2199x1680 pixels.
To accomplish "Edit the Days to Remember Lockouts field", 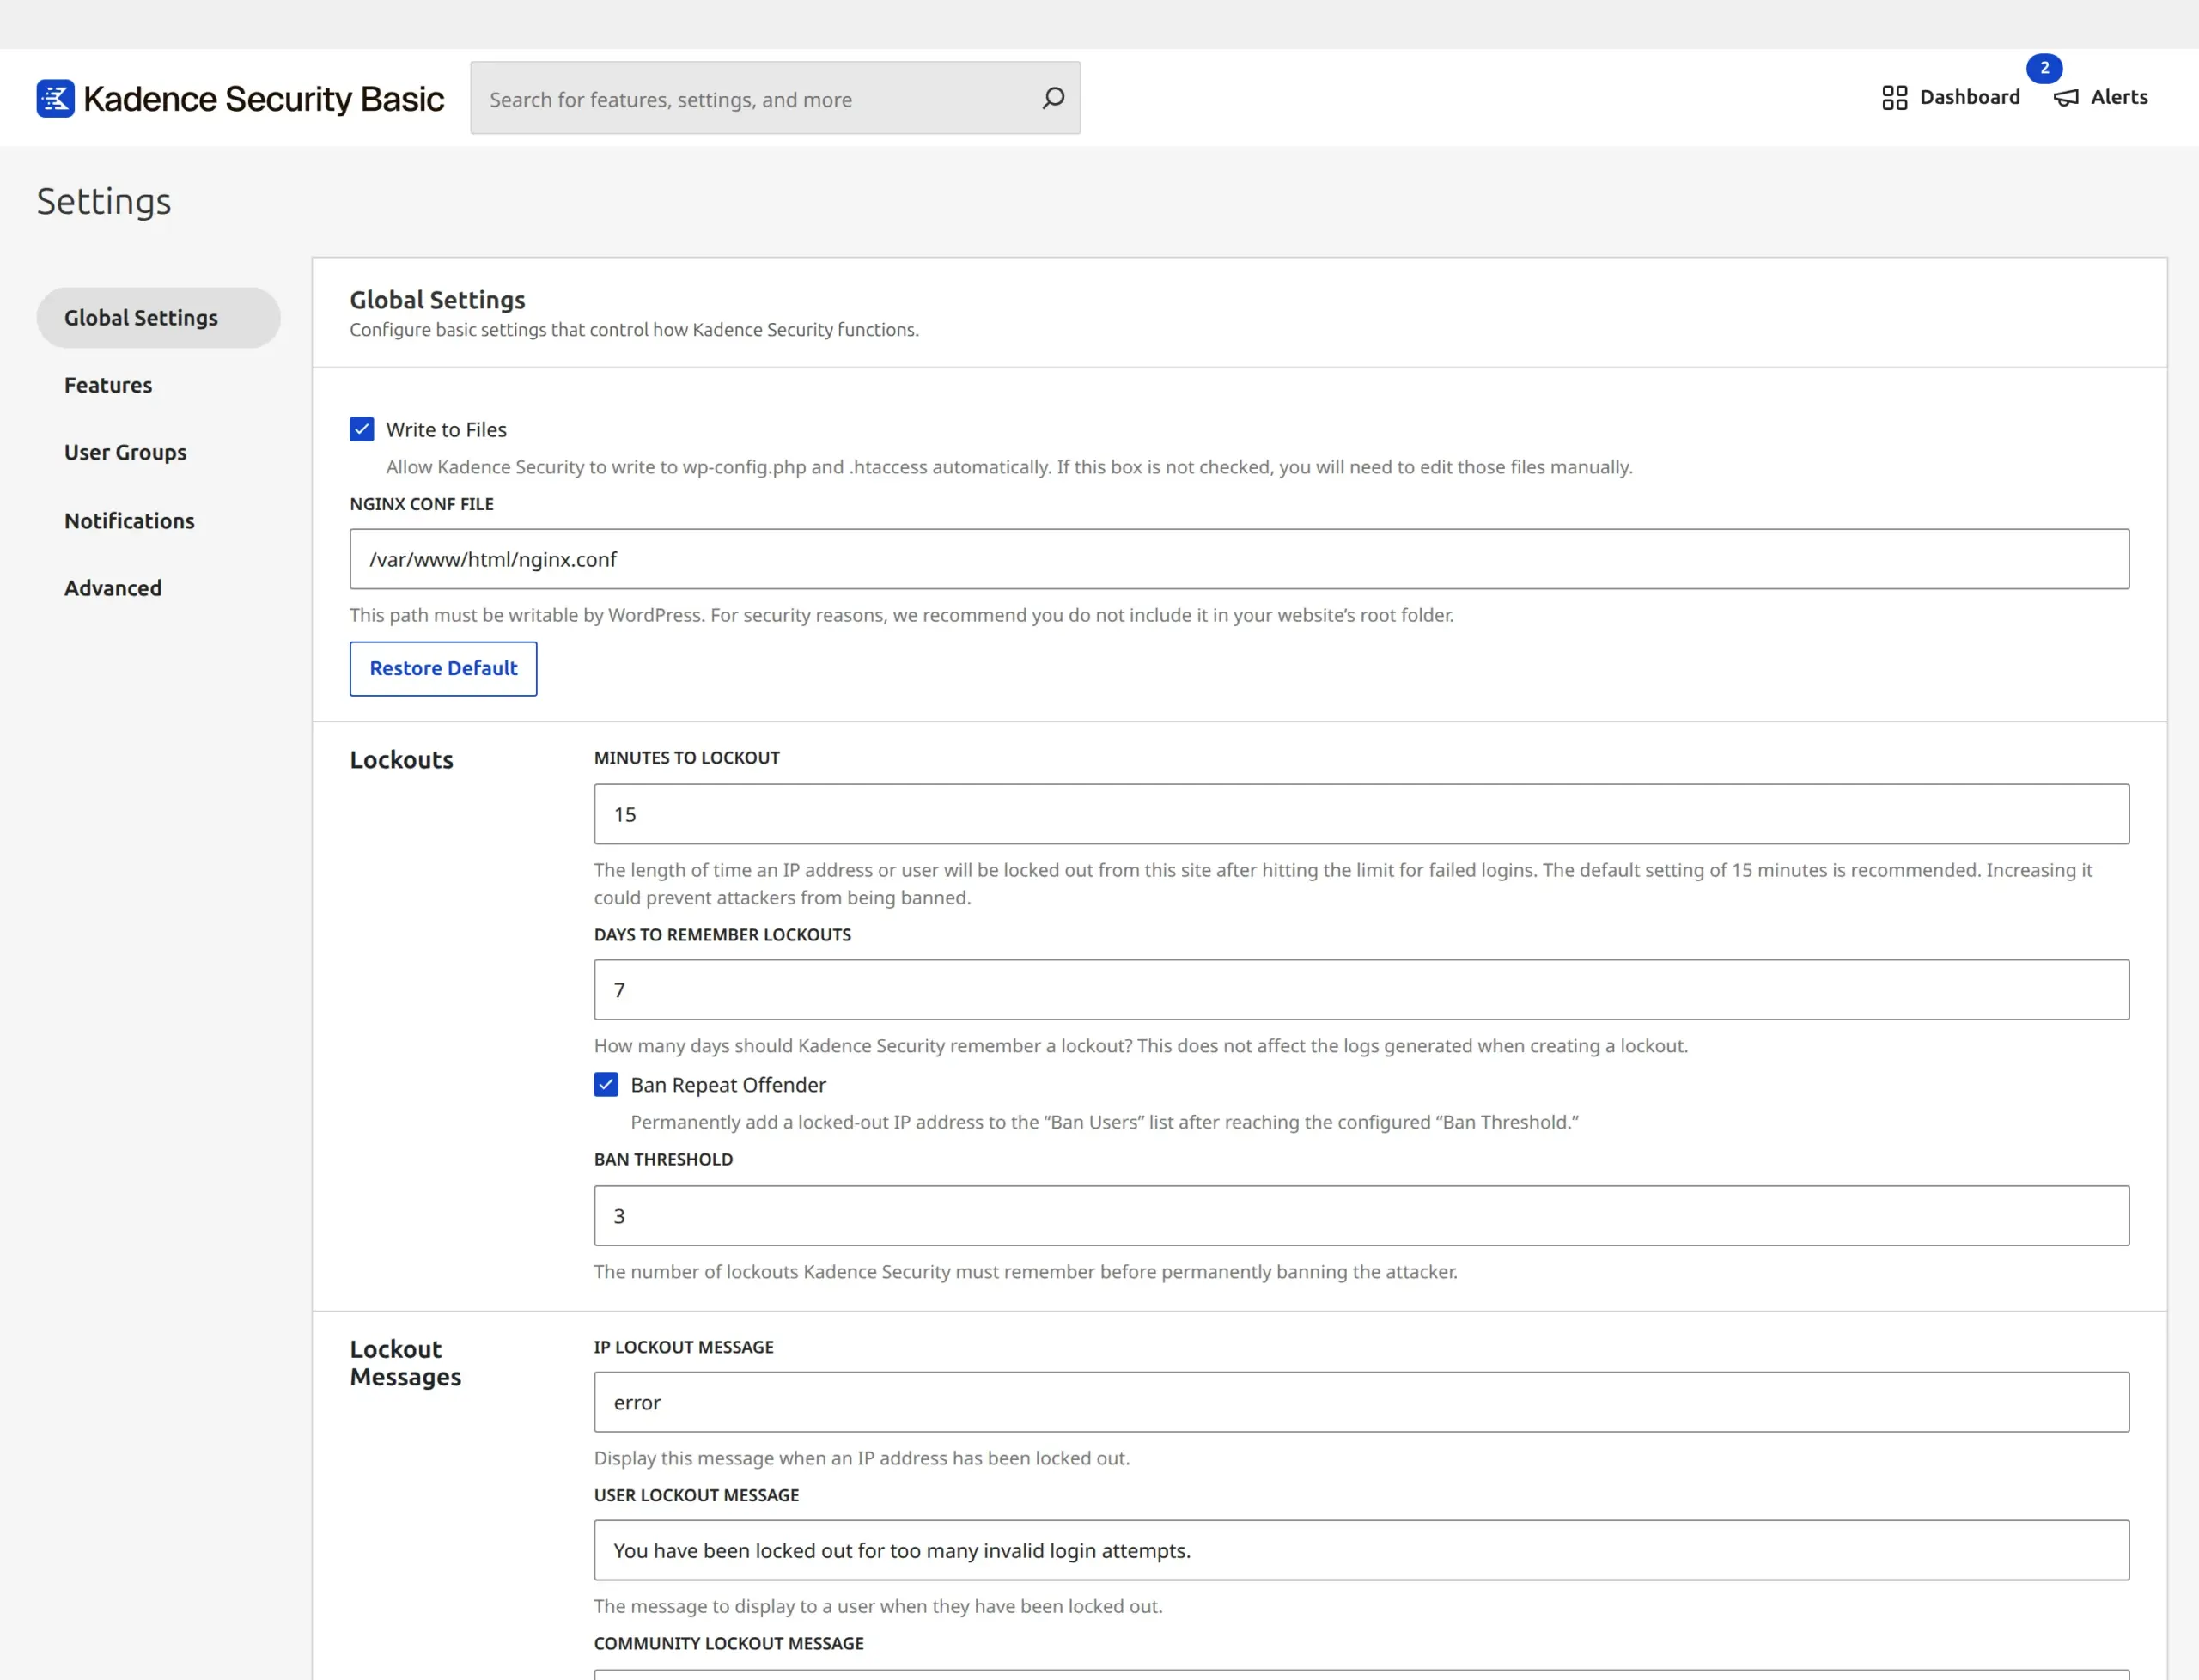I will [1361, 990].
